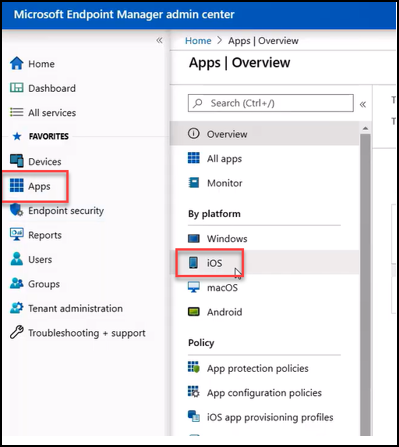Click the Devices icon in favorites
The image size is (399, 447).
pos(17,161)
